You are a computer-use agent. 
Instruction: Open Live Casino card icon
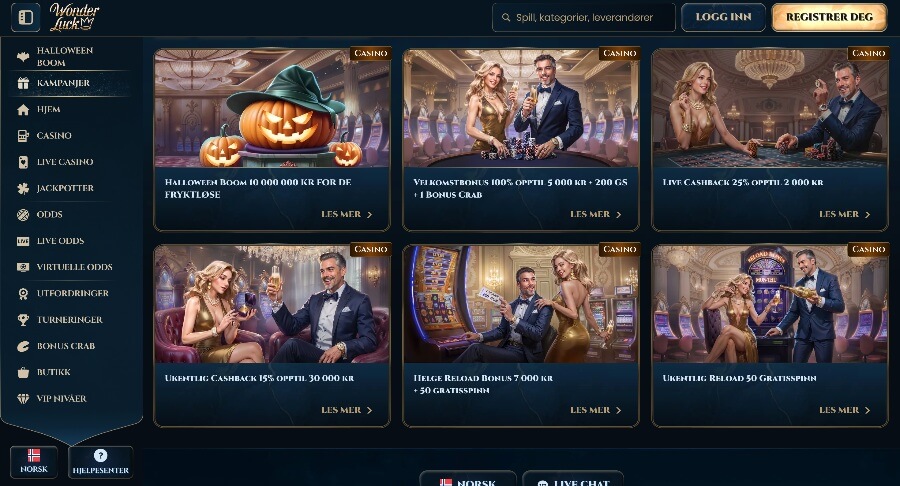[23, 162]
